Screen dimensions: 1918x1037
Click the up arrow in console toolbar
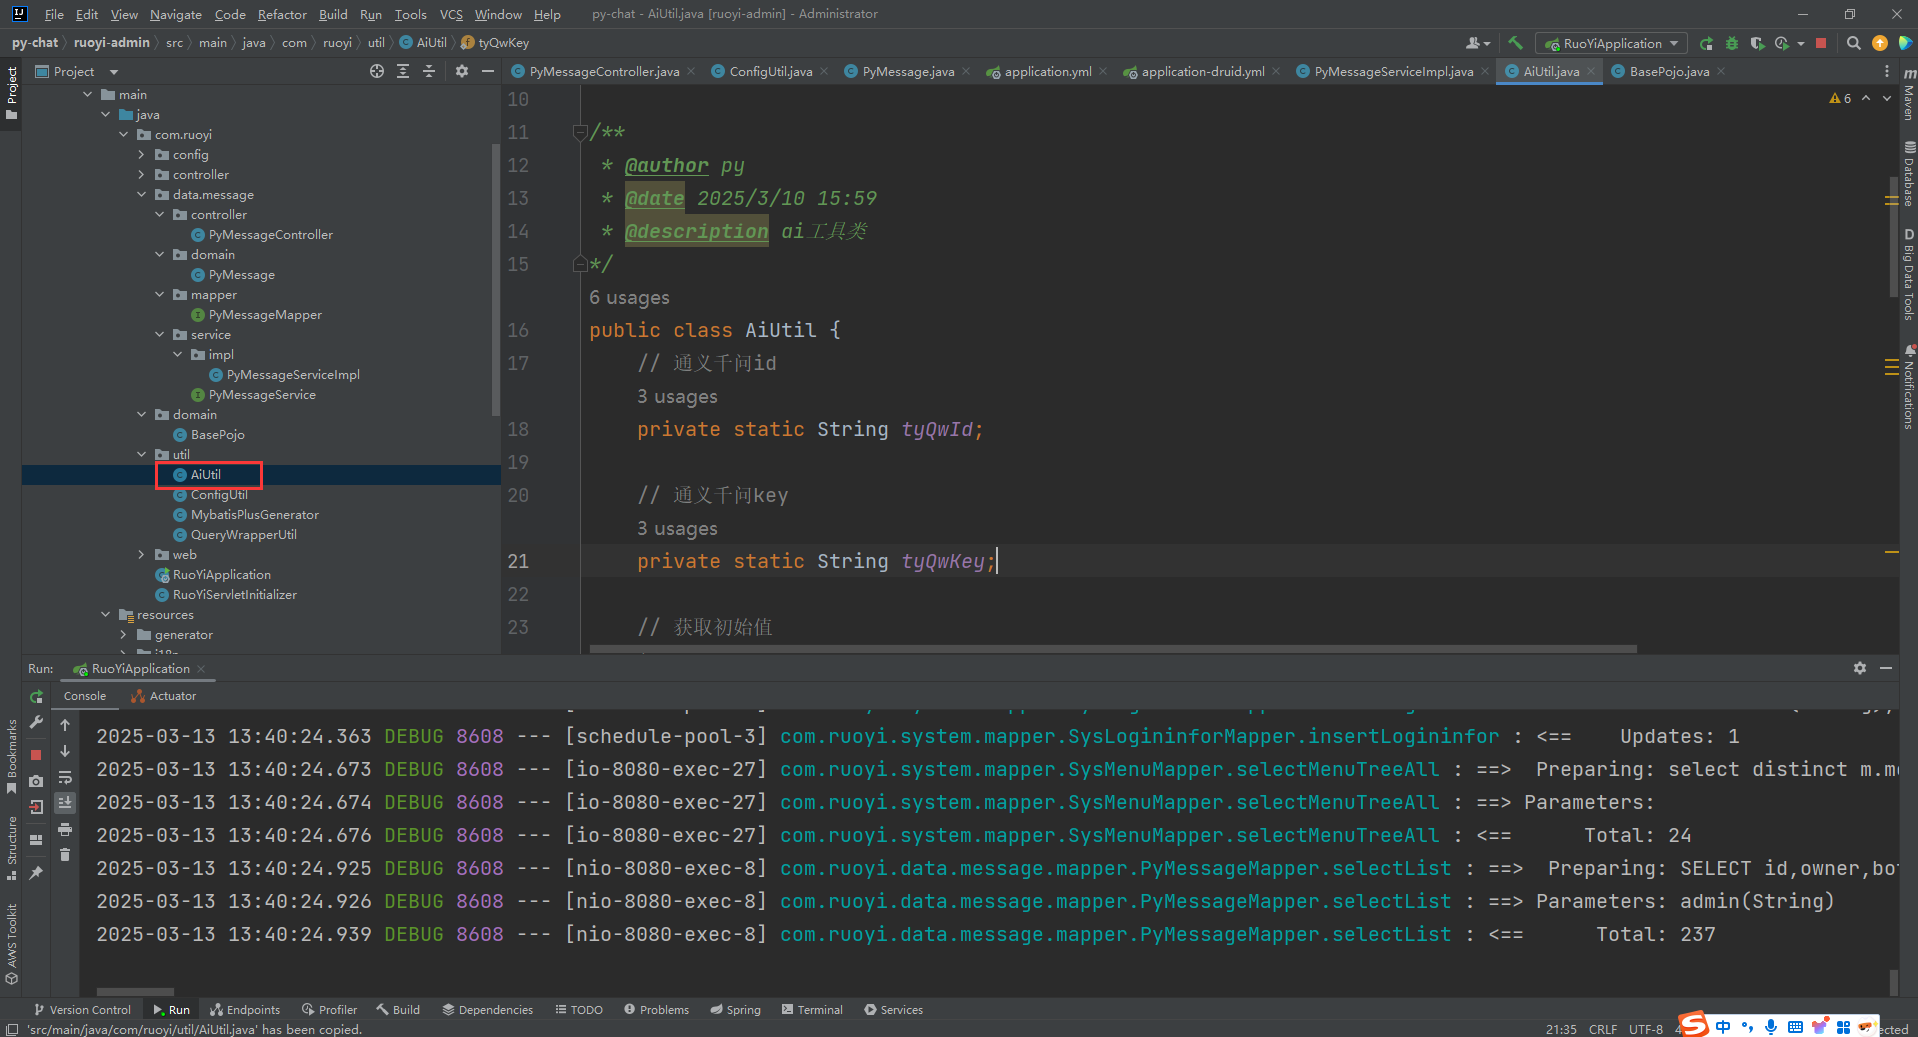click(65, 725)
